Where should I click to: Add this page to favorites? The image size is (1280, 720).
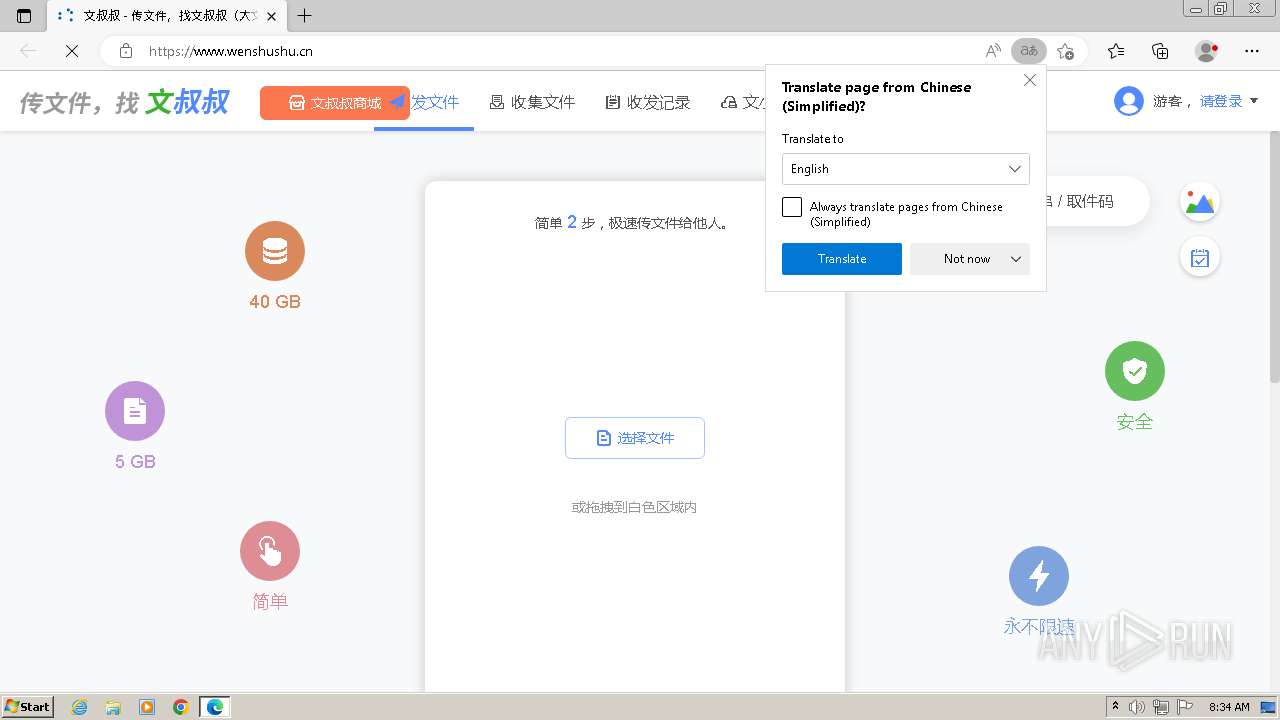[x=1066, y=51]
